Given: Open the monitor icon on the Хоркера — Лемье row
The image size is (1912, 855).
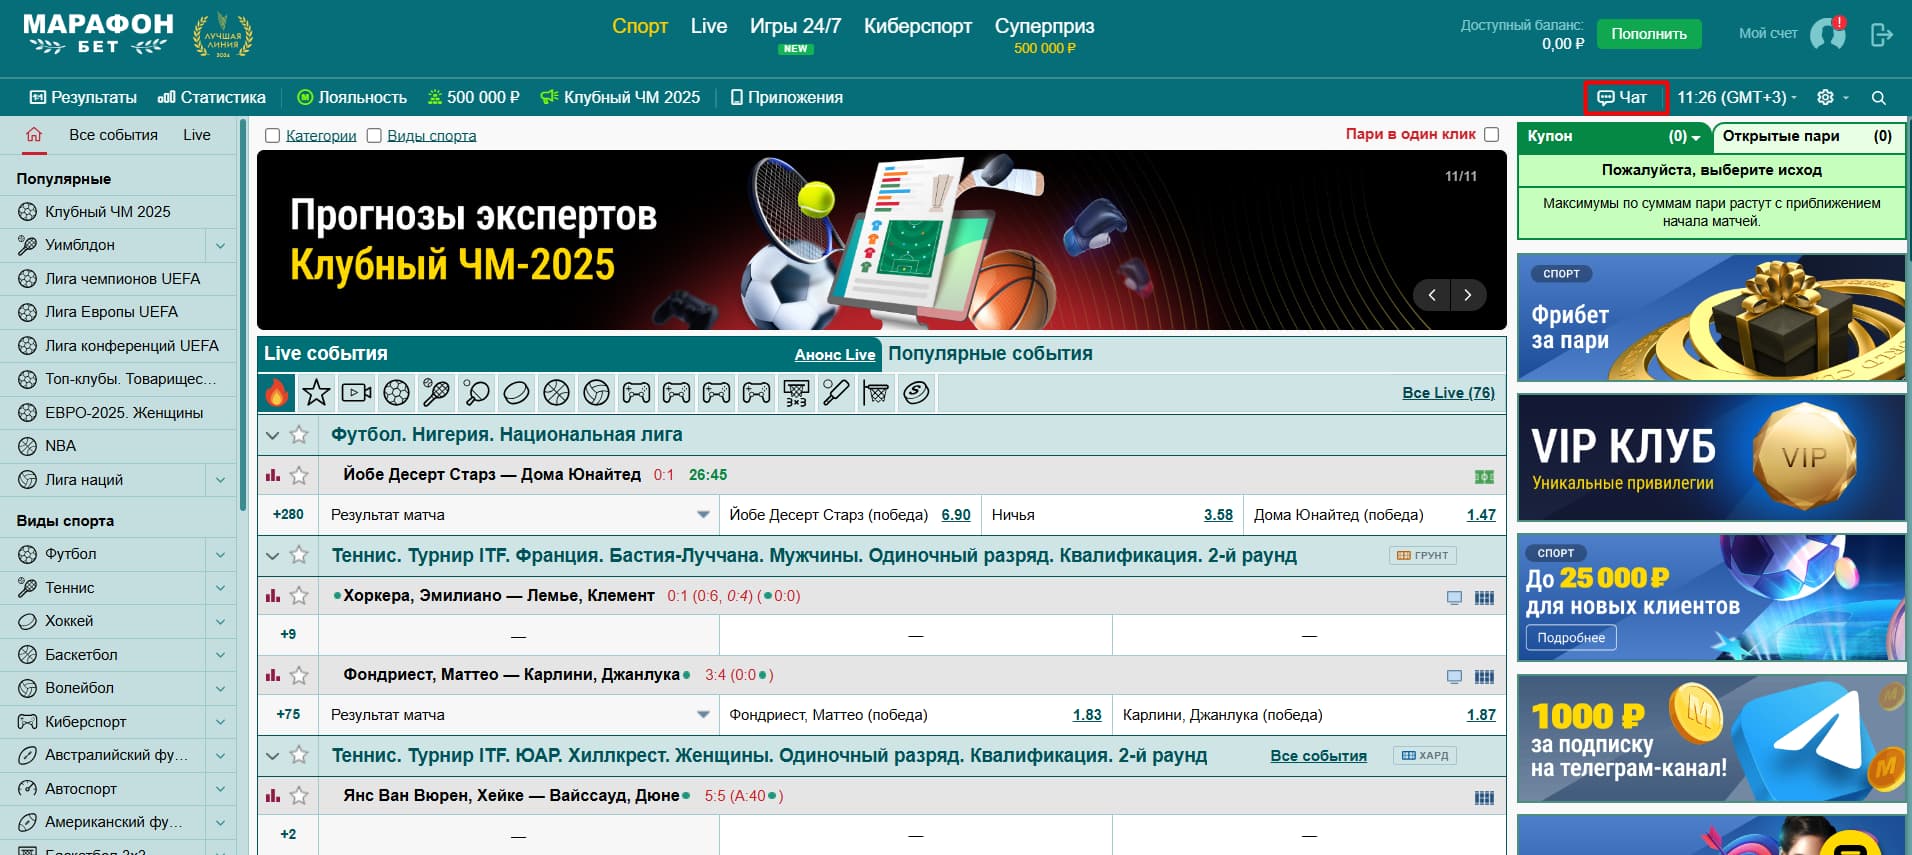Looking at the screenshot, I should point(1454,597).
